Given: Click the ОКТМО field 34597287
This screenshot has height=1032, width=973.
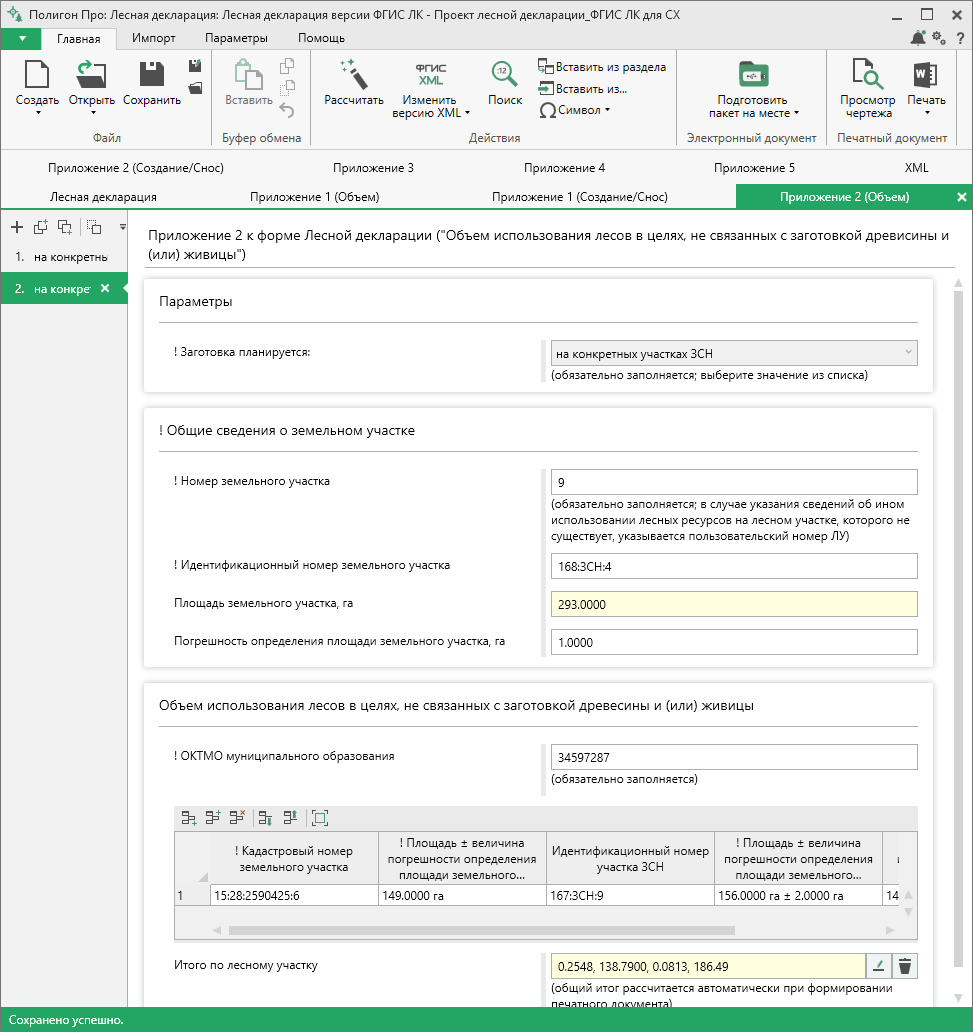Looking at the screenshot, I should pos(734,757).
